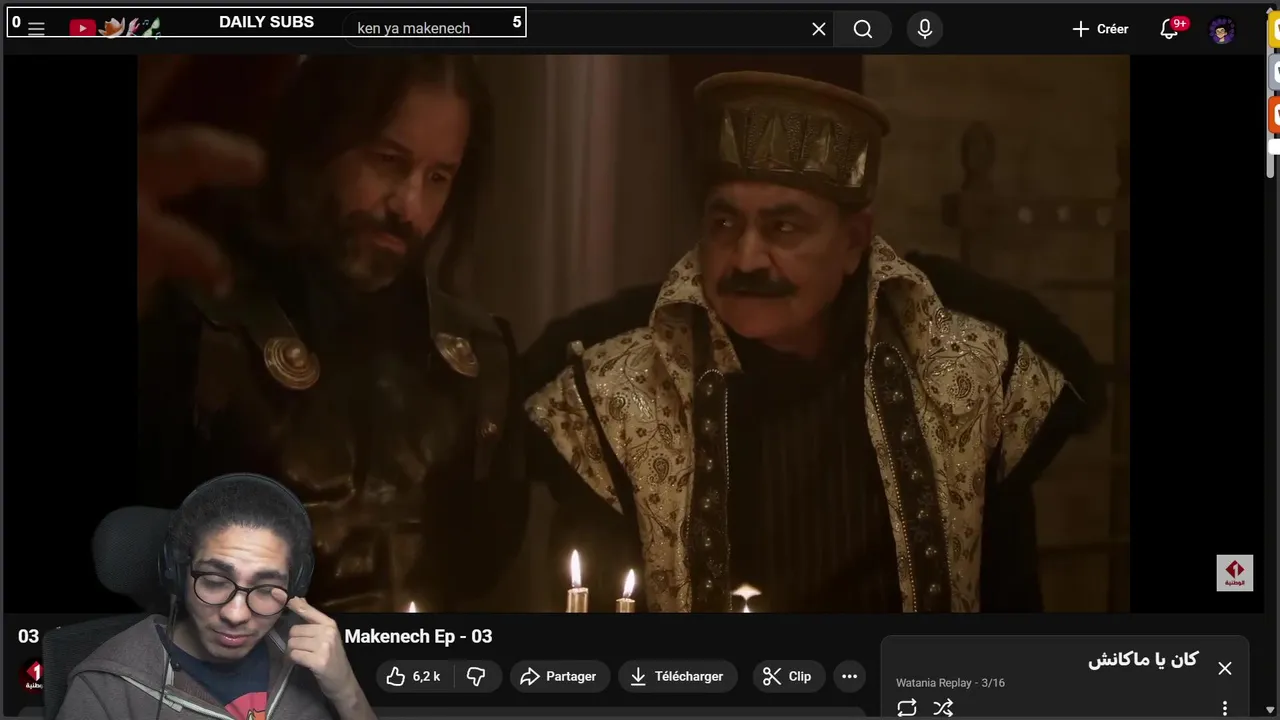Toggle playlist shuffle mode

click(943, 708)
